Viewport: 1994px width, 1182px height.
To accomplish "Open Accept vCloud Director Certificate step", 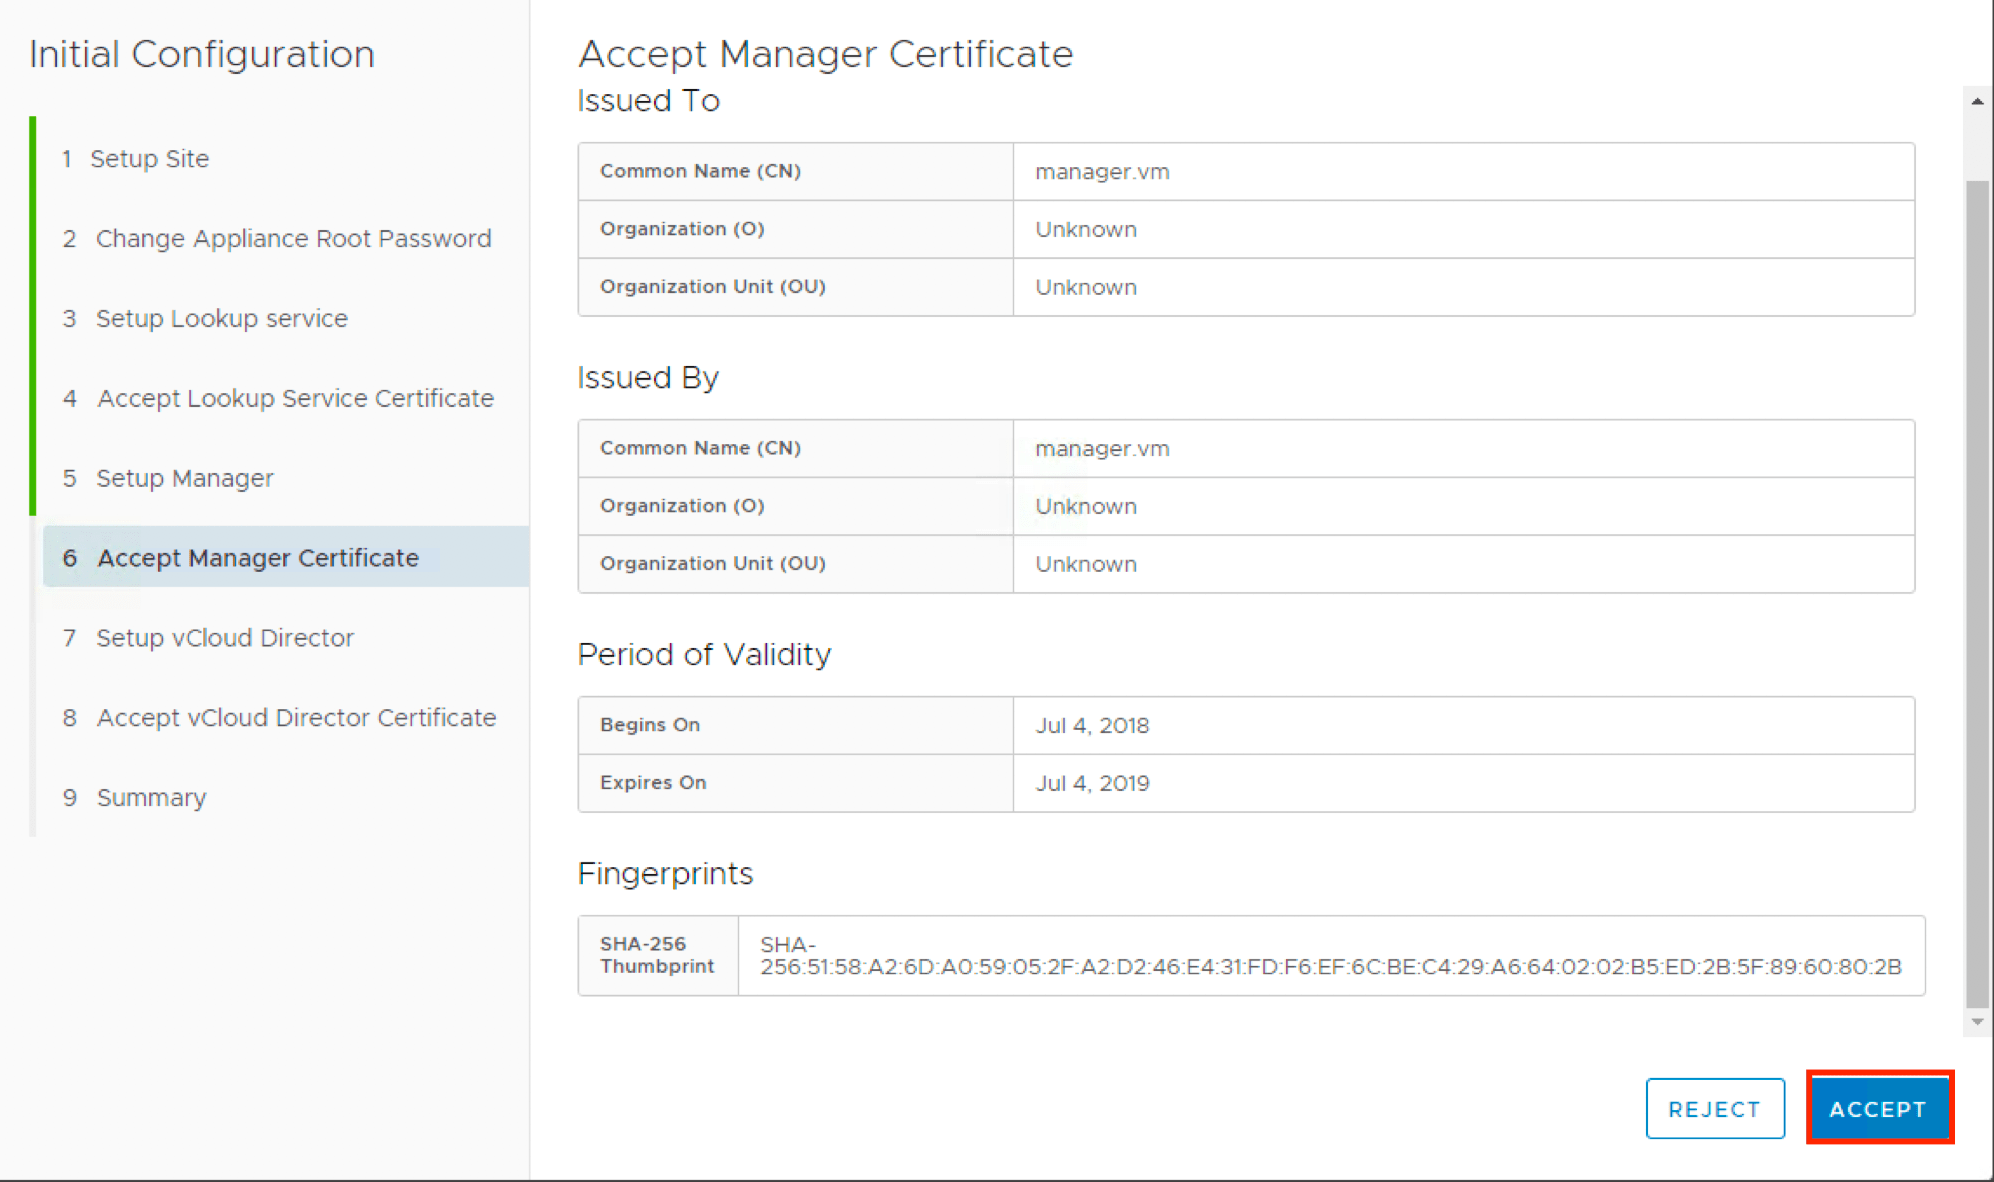I will [296, 718].
